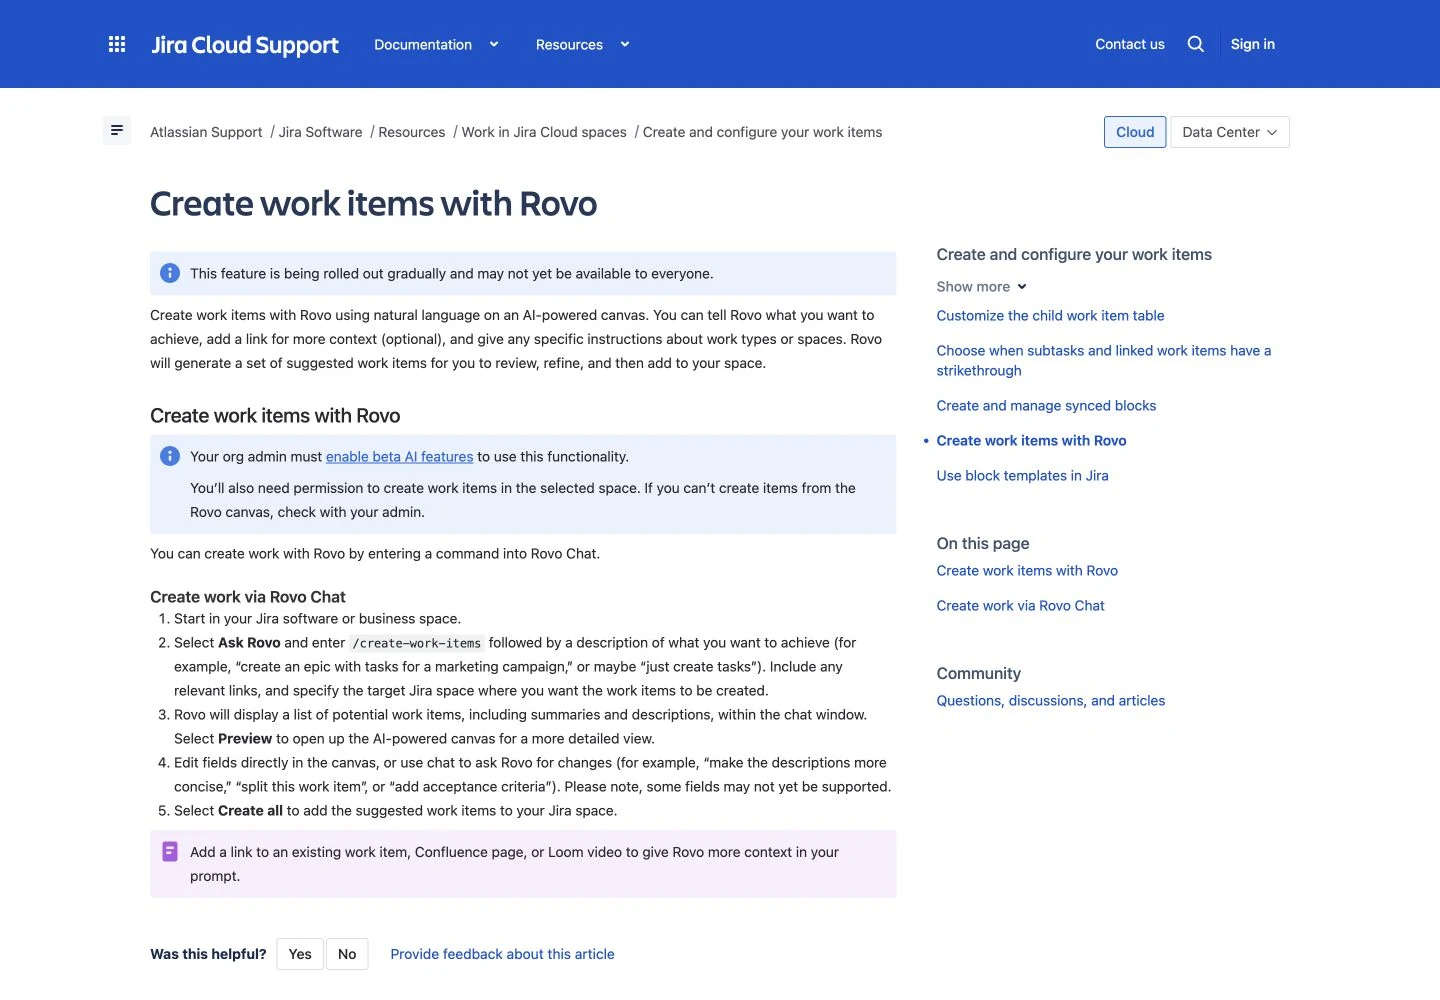Select the Cloud deployment button
The width and height of the screenshot is (1440, 1000).
tap(1135, 132)
